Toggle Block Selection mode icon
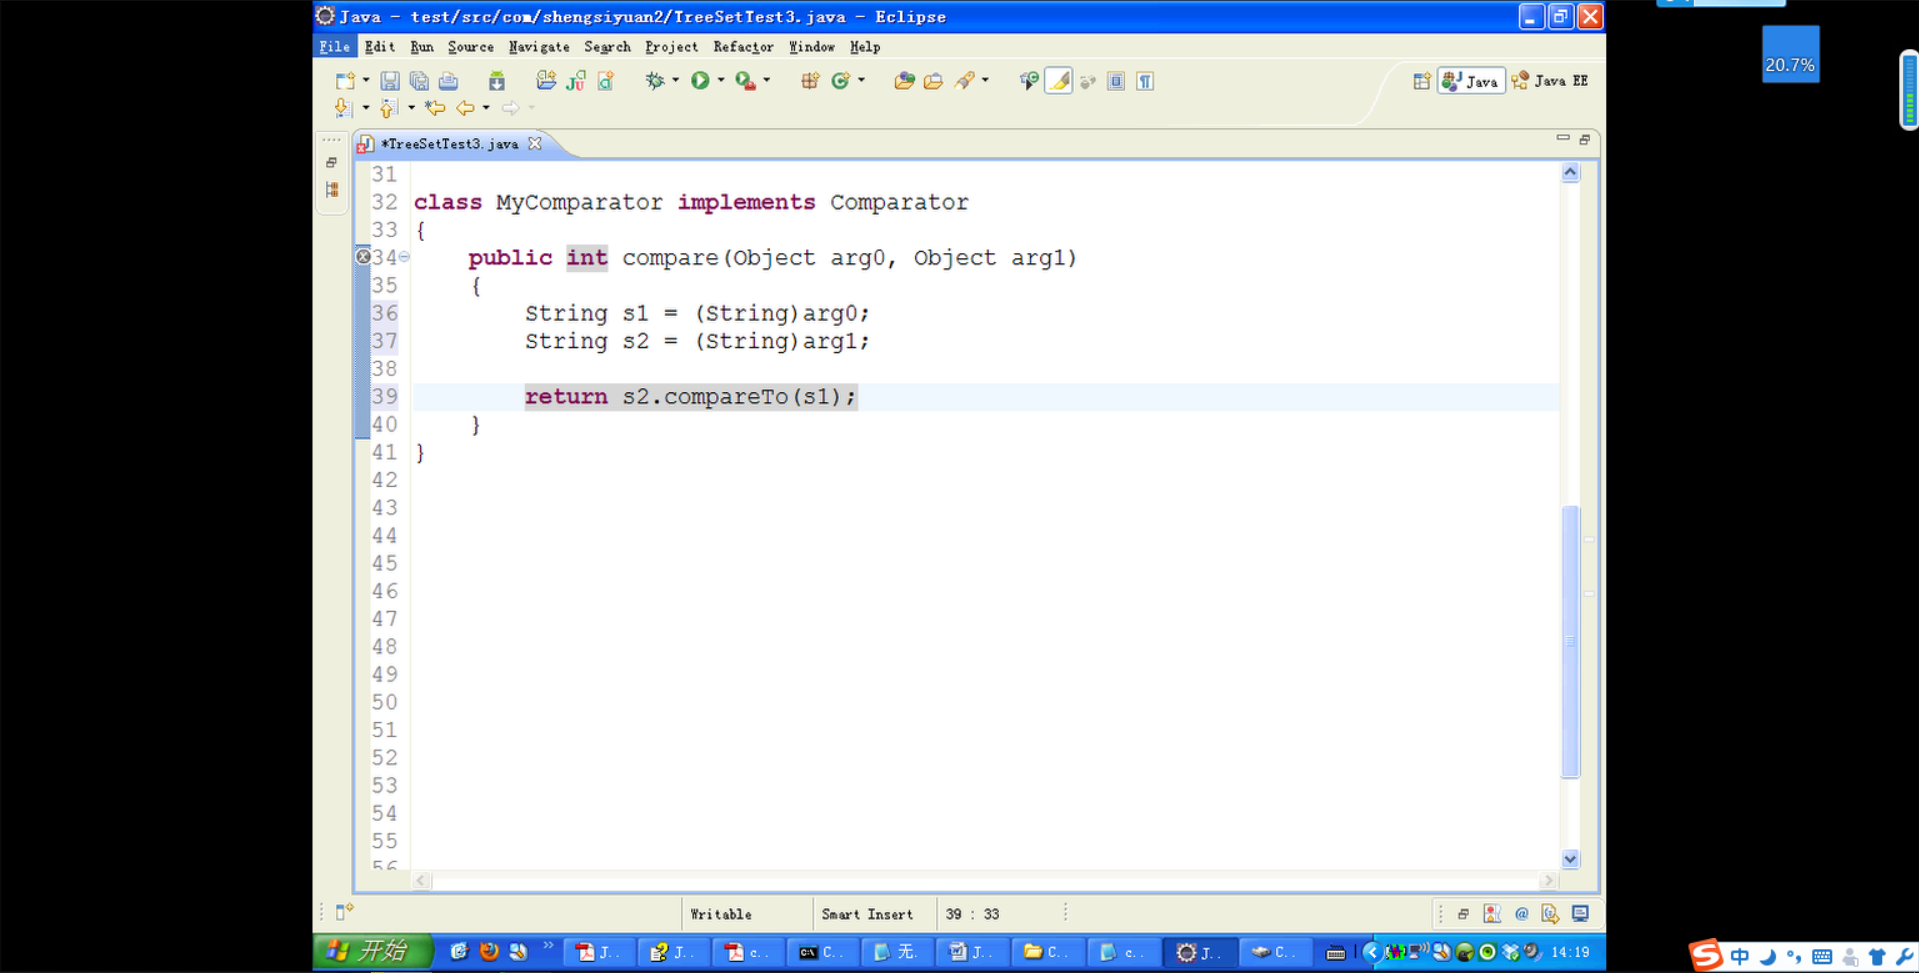1919x973 pixels. click(x=1116, y=81)
